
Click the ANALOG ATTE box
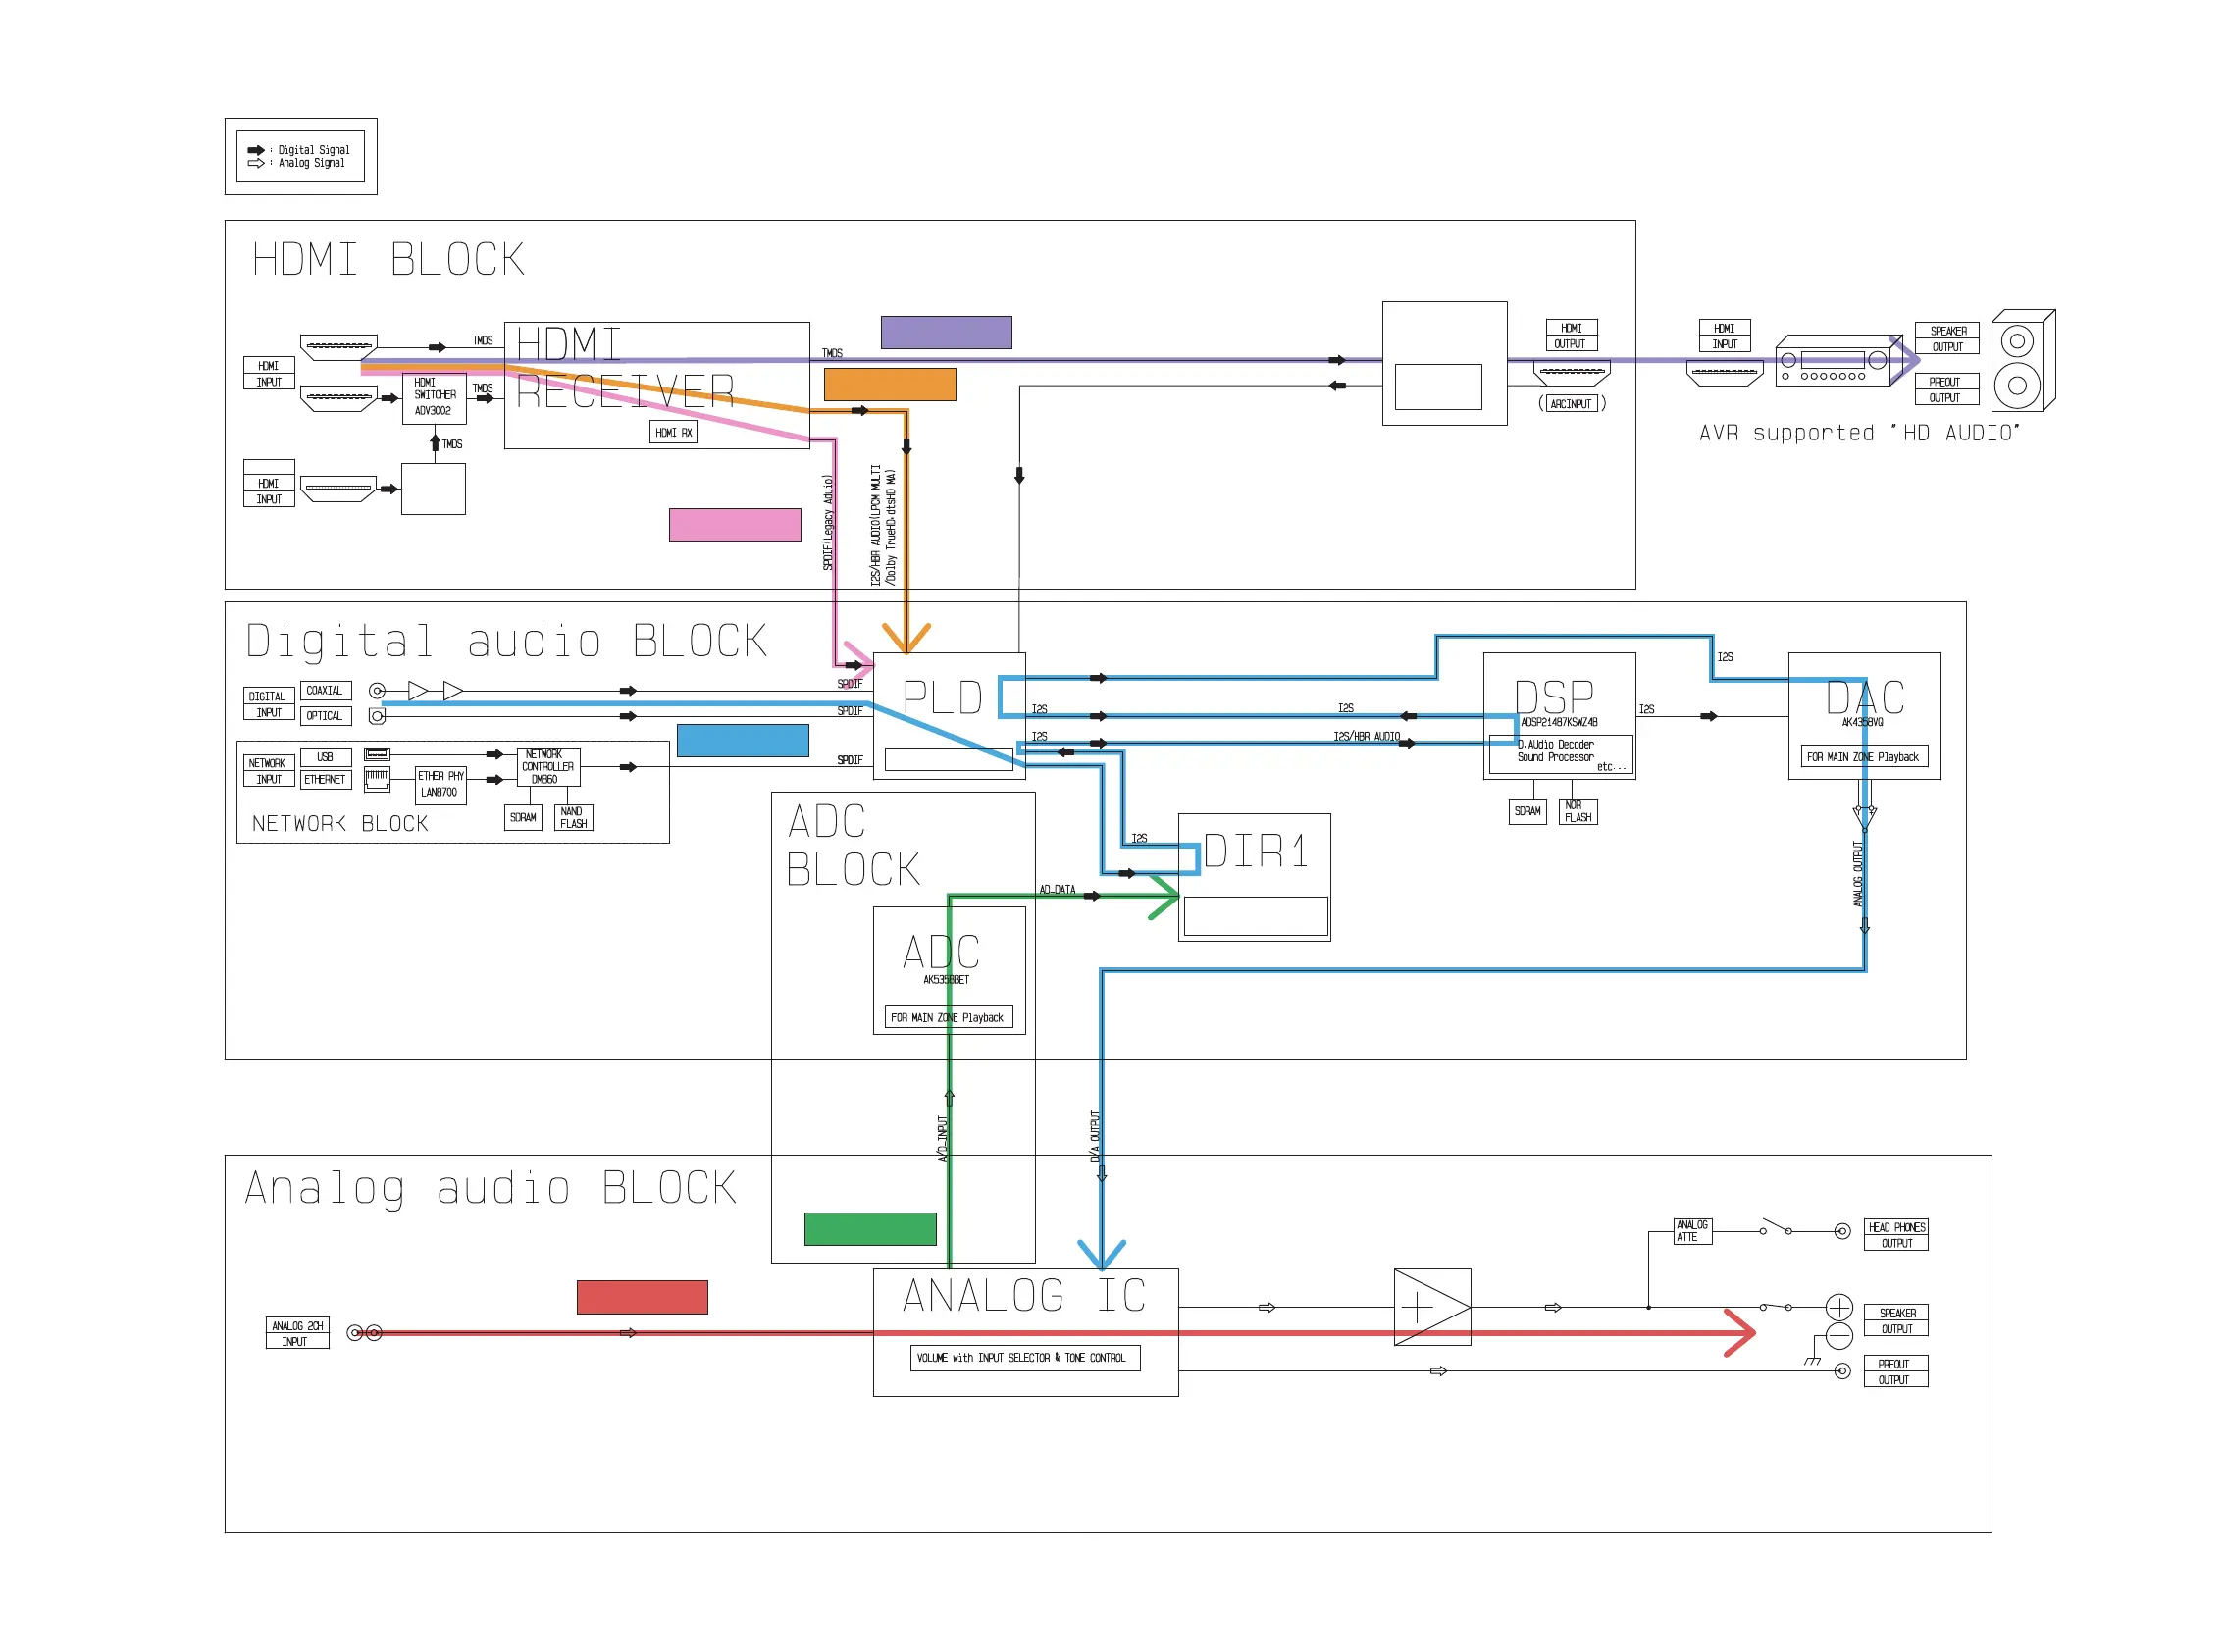point(1692,1231)
